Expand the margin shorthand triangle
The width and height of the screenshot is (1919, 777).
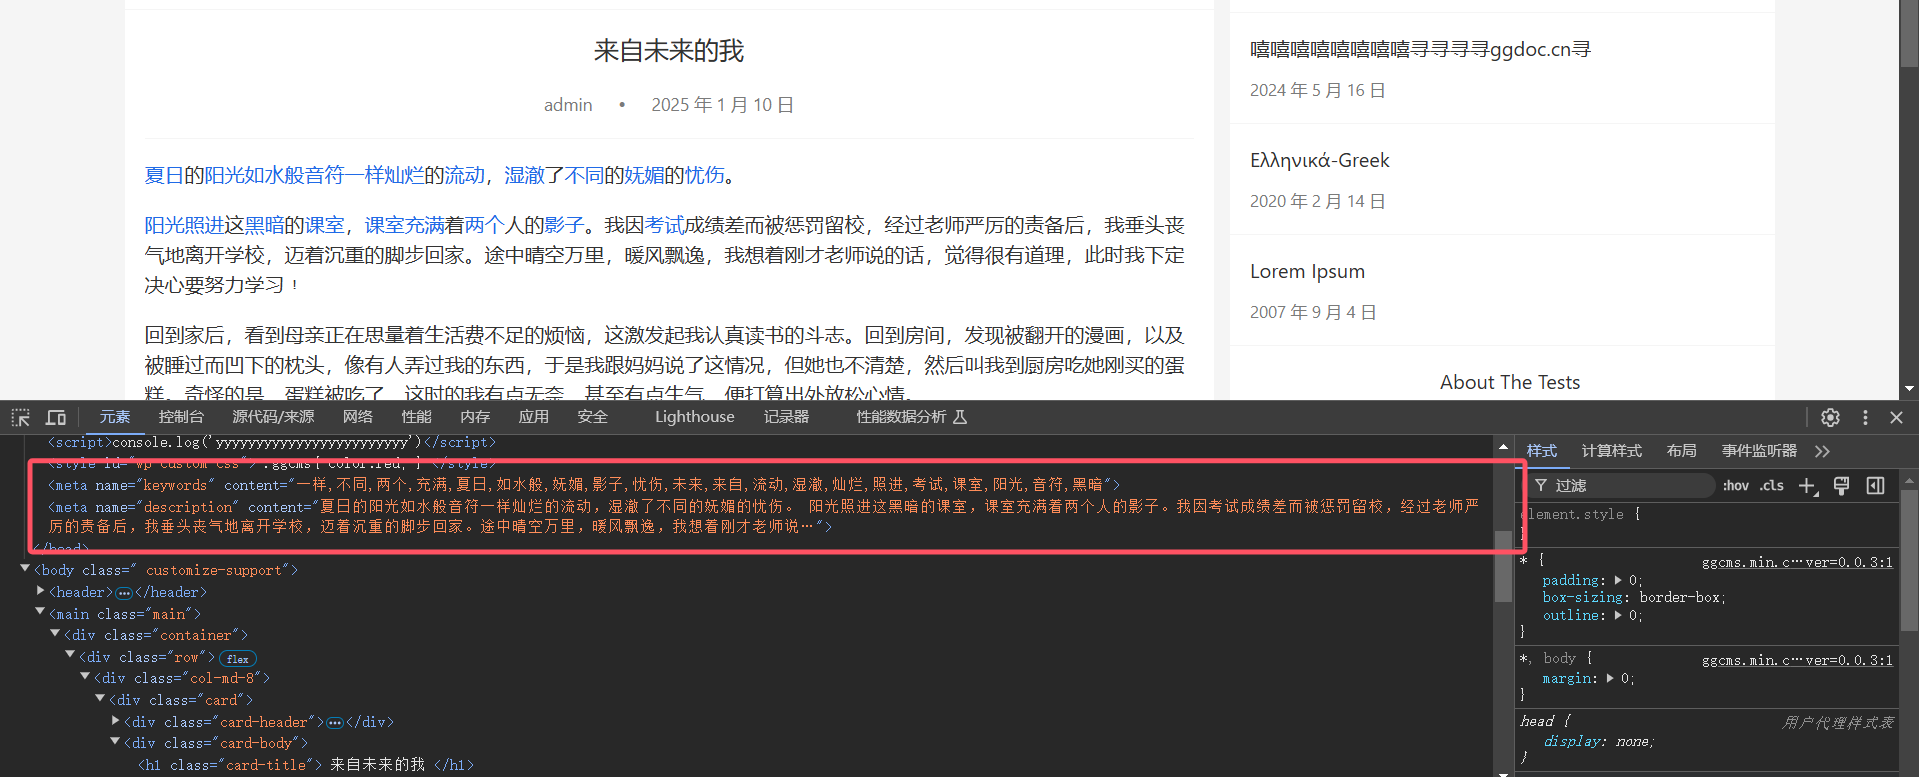(x=1610, y=678)
